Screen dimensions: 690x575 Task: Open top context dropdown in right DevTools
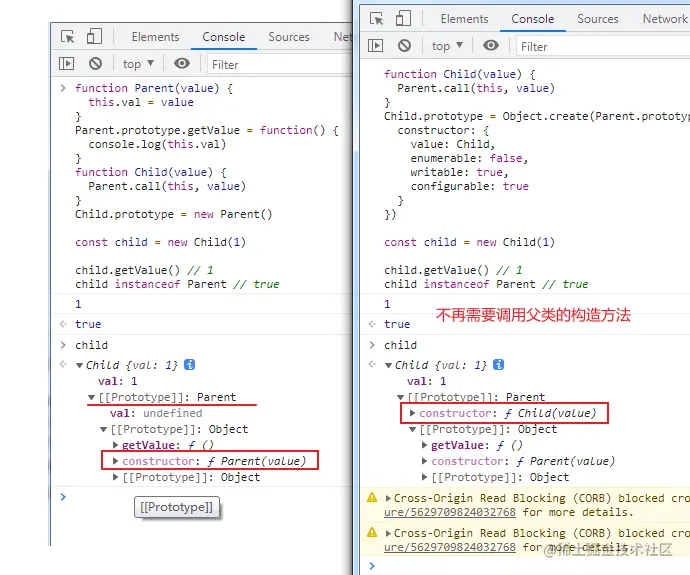447,46
